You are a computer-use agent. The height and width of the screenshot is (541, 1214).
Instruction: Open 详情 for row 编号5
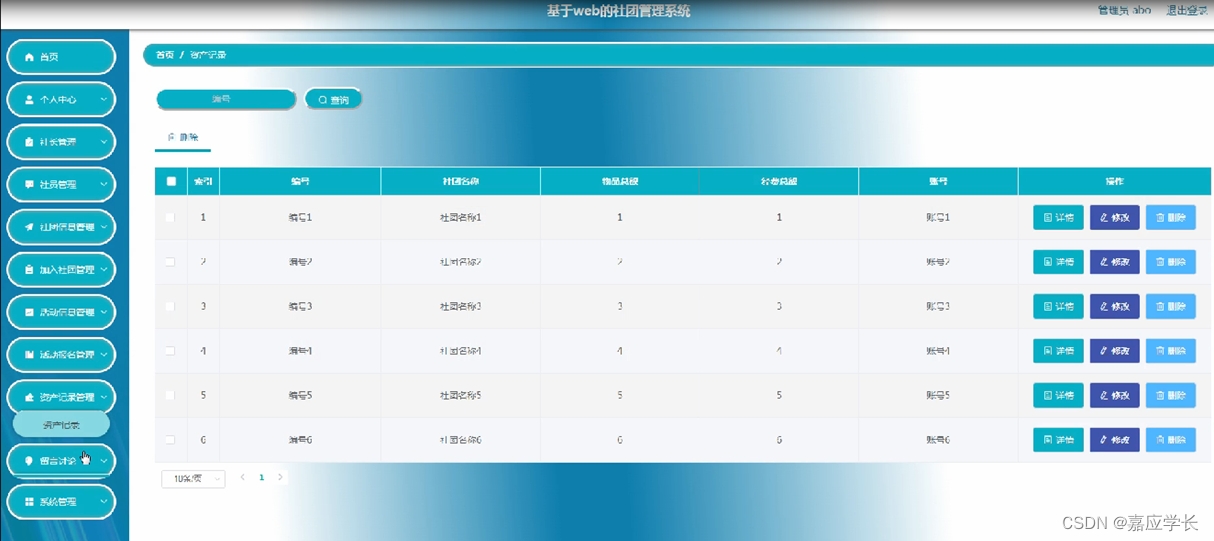point(1058,395)
